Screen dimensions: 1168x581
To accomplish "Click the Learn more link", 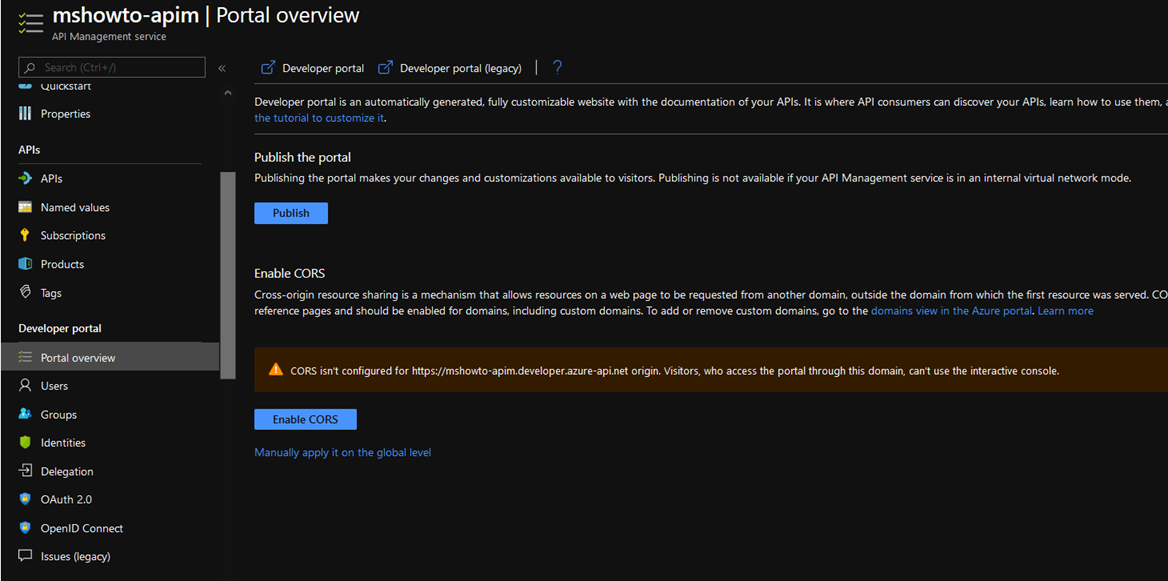I will (x=1065, y=311).
